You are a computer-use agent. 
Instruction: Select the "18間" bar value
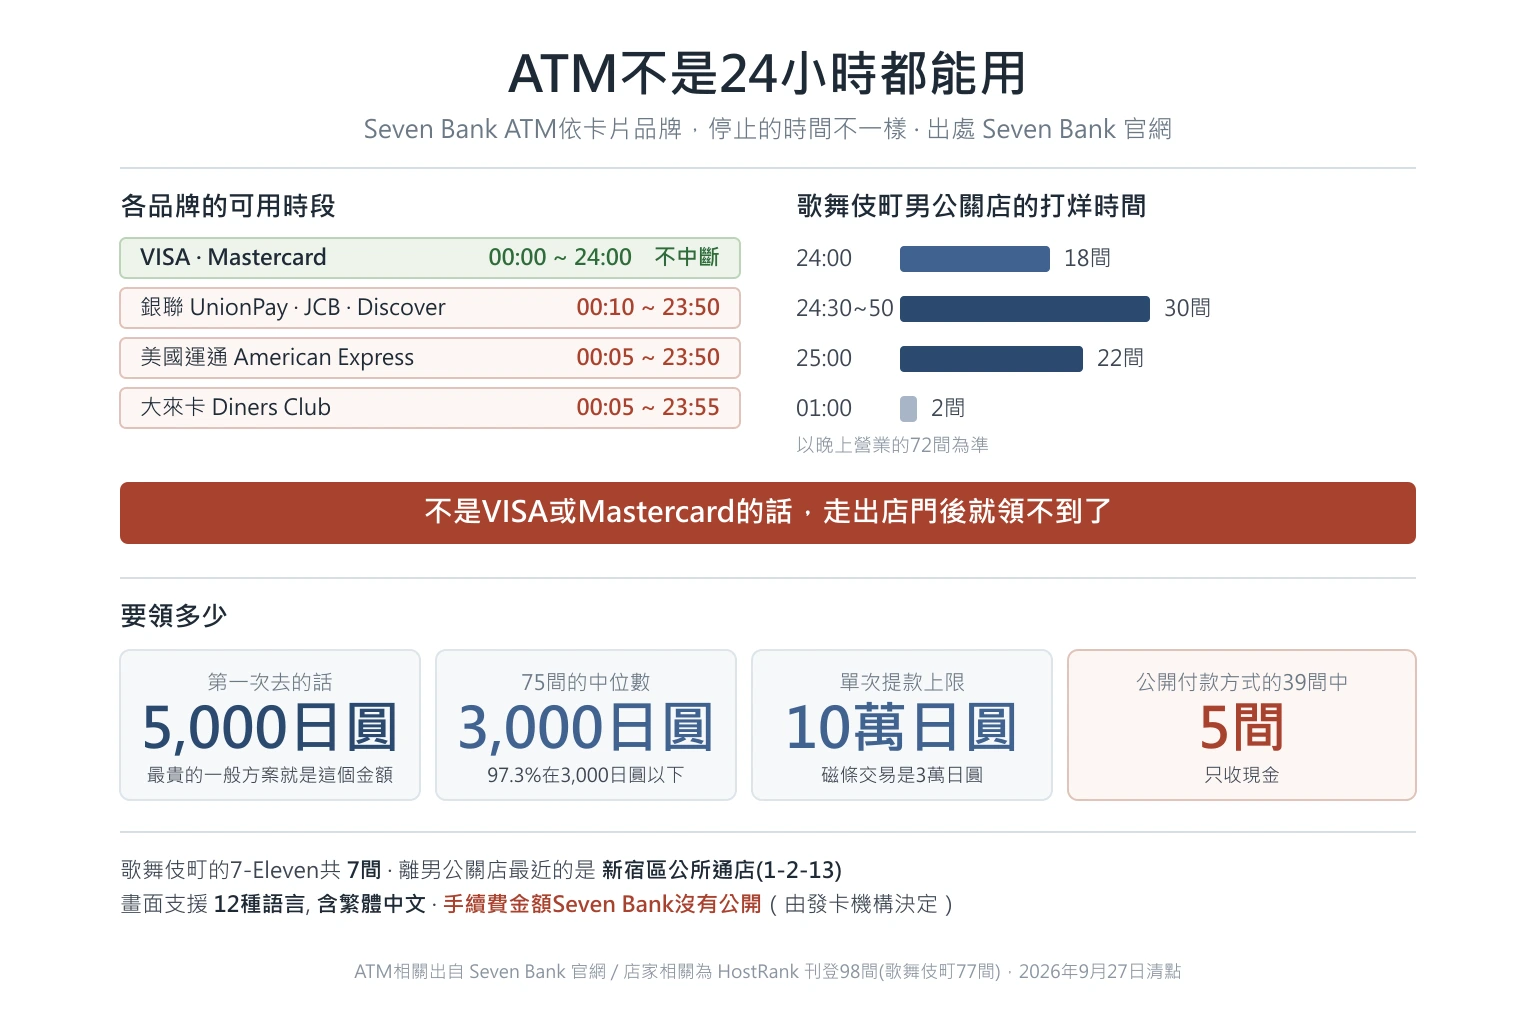click(1087, 258)
